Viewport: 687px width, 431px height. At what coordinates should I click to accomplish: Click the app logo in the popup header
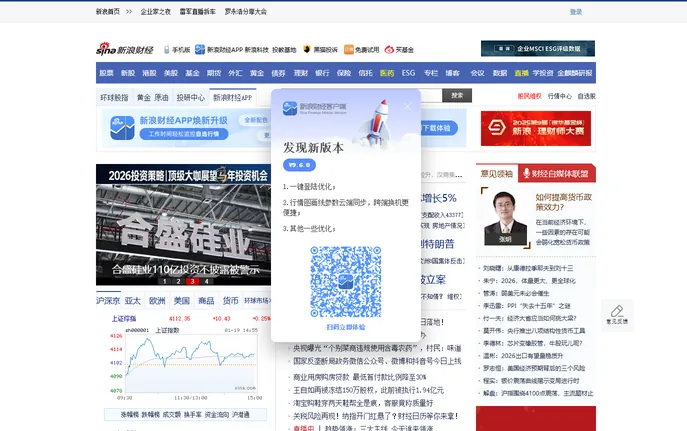(x=290, y=108)
